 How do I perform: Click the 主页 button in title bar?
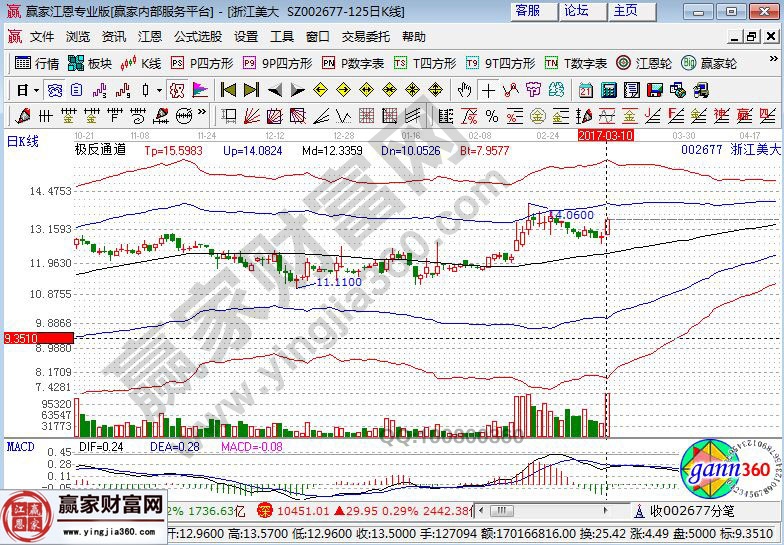pos(632,11)
